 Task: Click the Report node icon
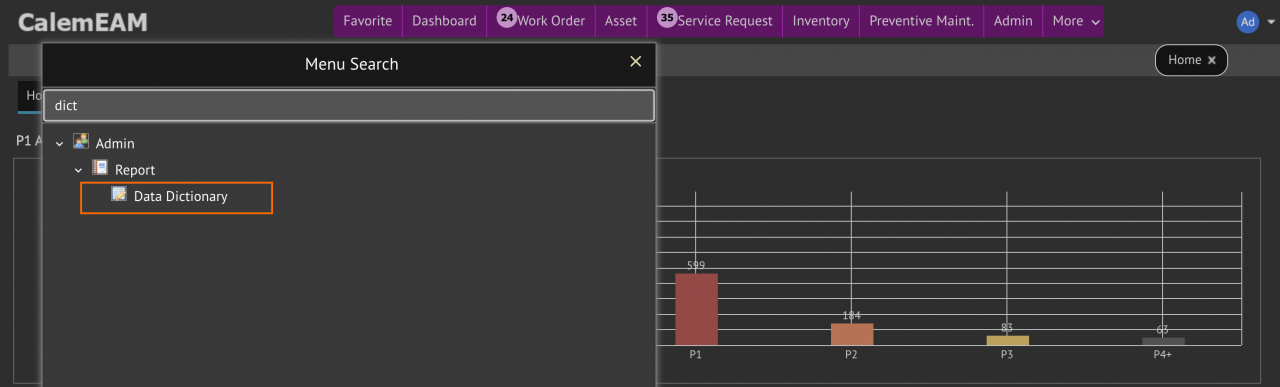tap(100, 168)
